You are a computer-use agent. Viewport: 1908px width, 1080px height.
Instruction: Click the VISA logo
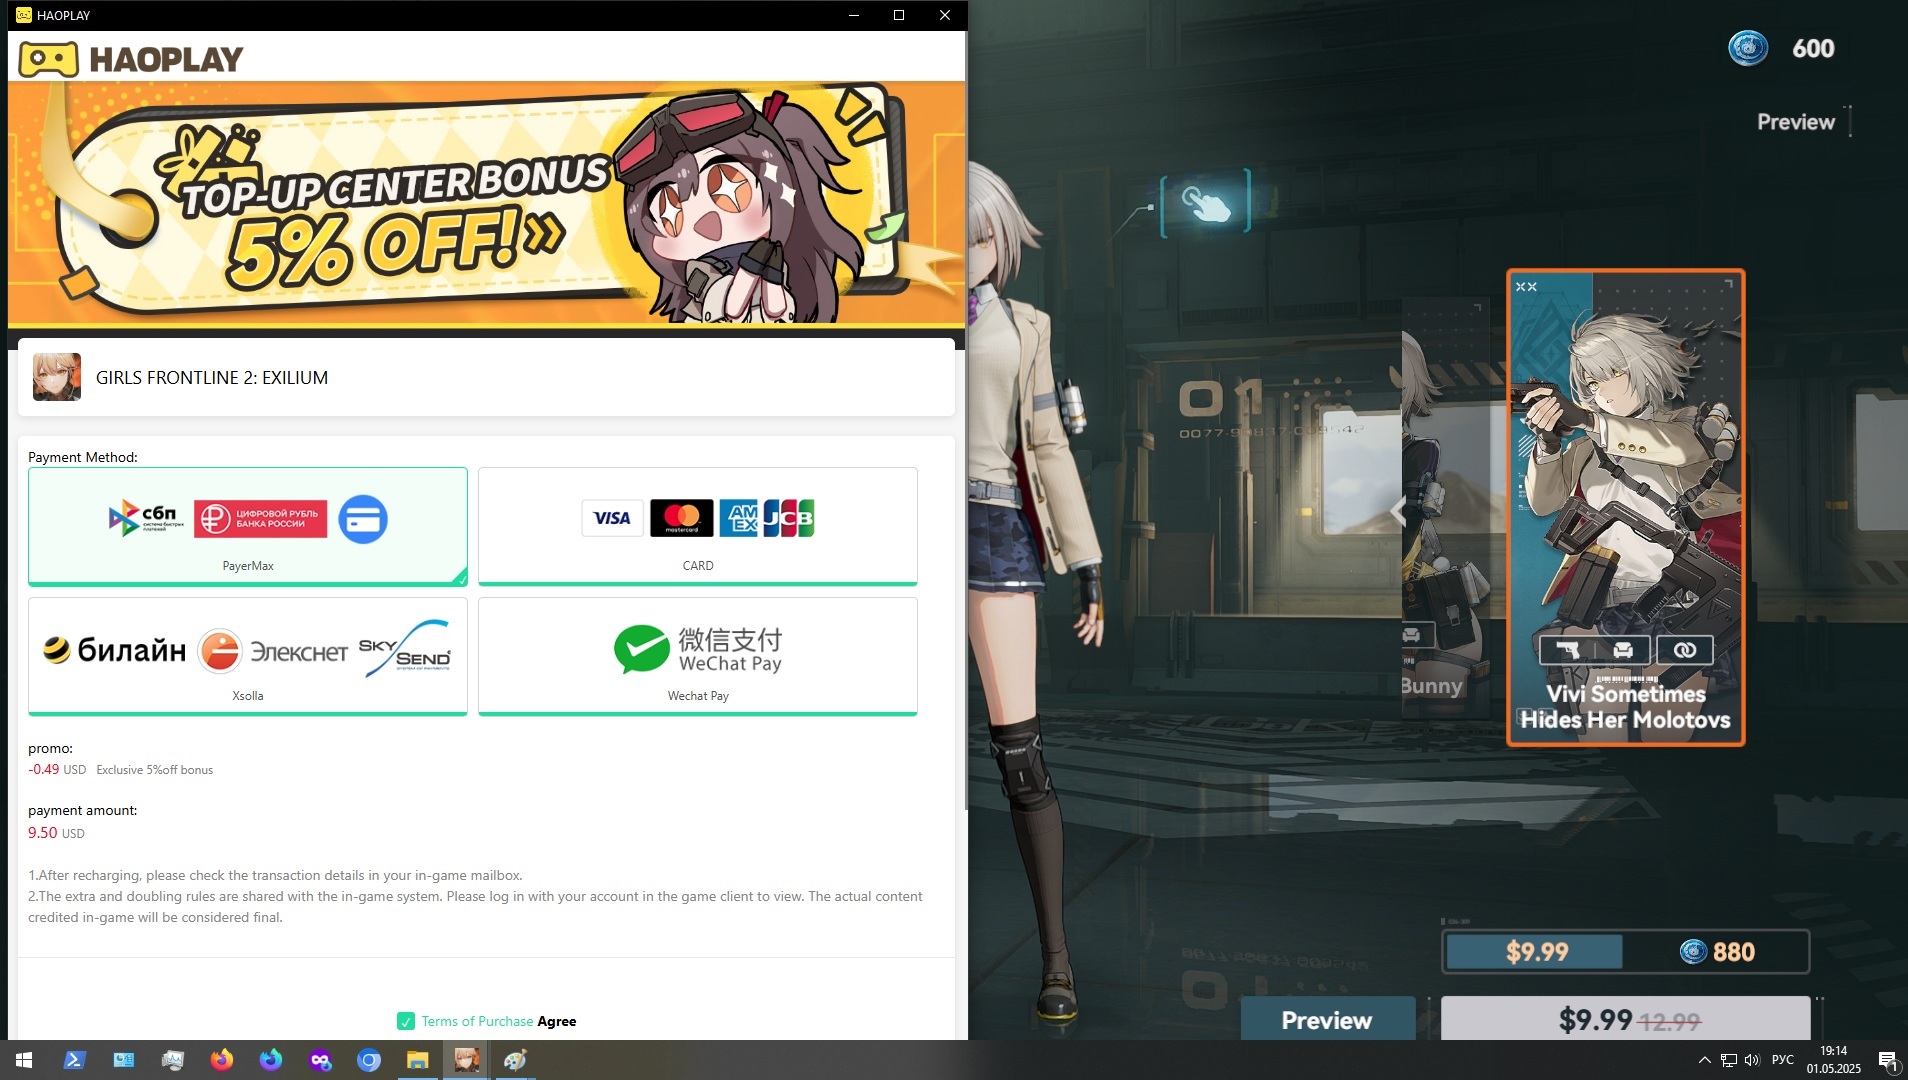tap(612, 518)
